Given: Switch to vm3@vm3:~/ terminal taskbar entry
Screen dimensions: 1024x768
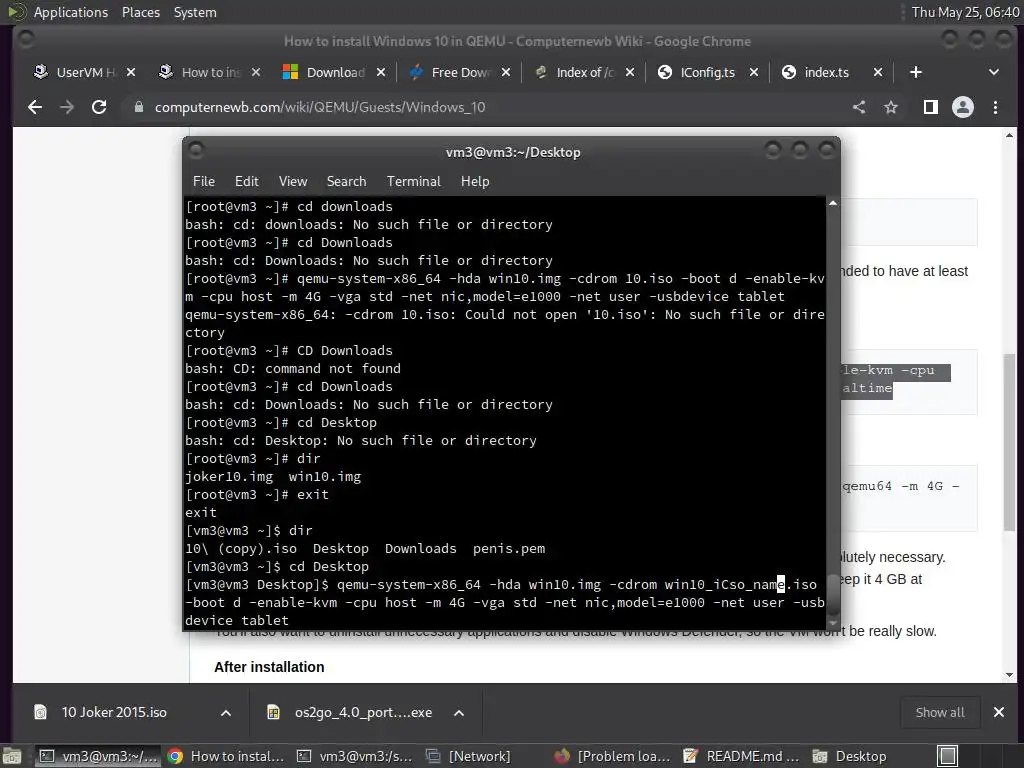Looking at the screenshot, I should (97, 756).
